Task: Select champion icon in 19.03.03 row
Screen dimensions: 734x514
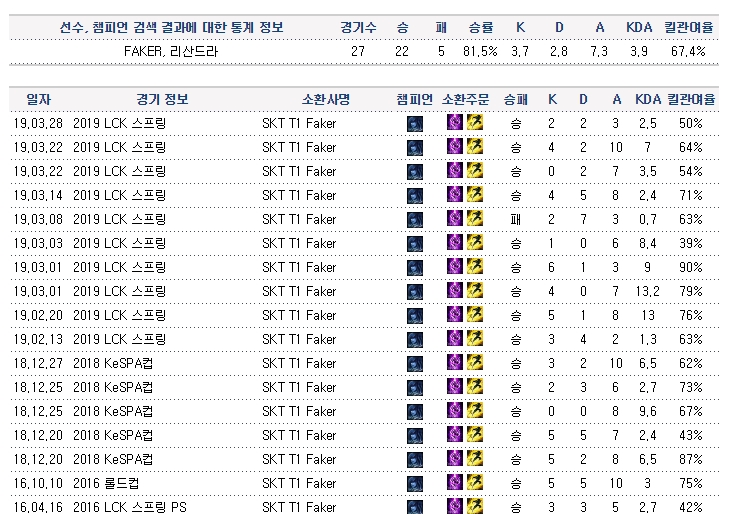Action: click(415, 243)
